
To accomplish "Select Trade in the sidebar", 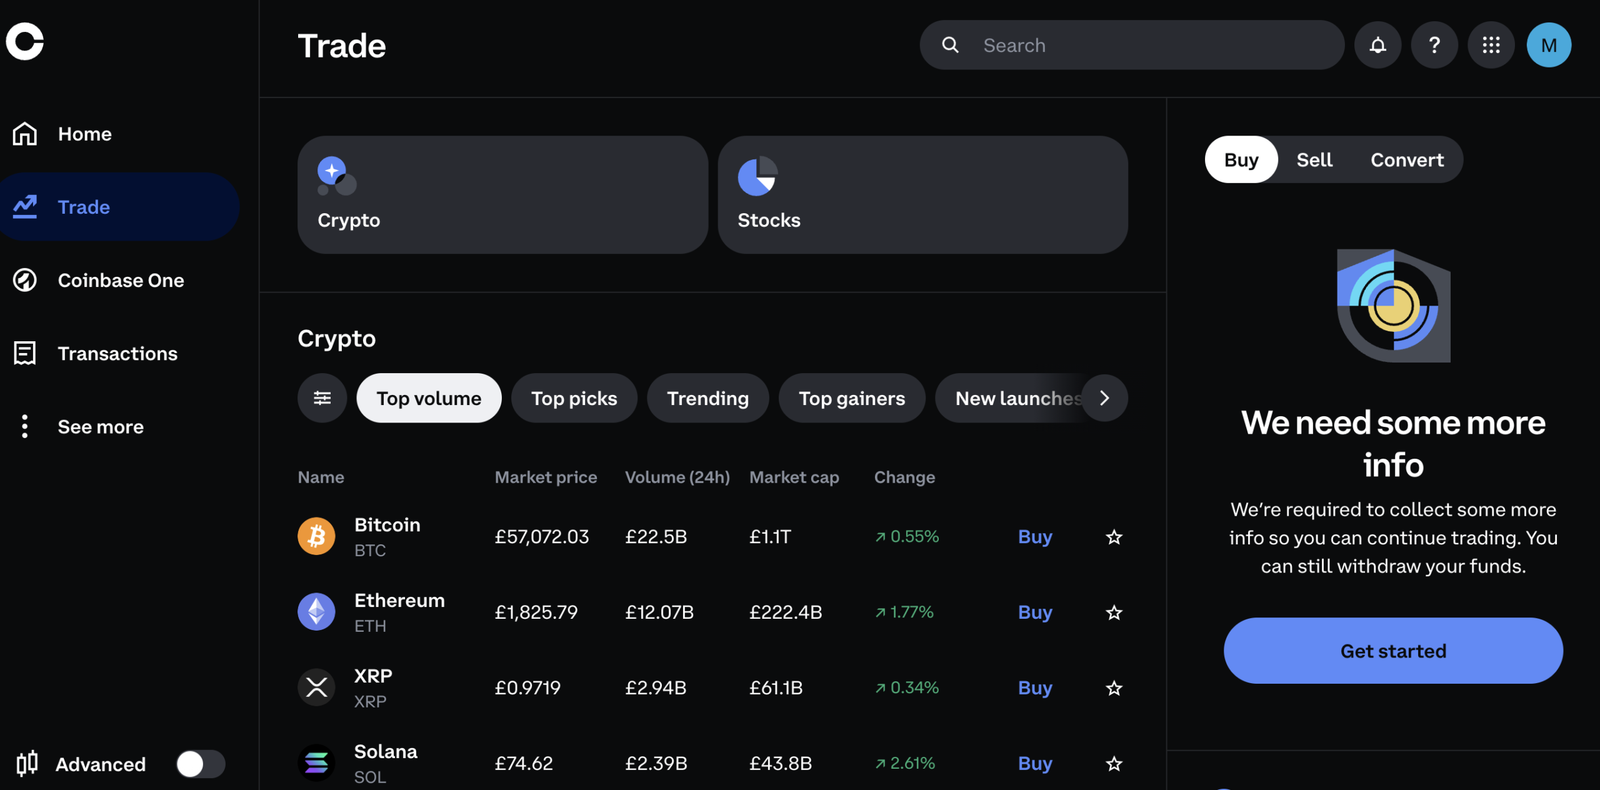I will point(120,207).
